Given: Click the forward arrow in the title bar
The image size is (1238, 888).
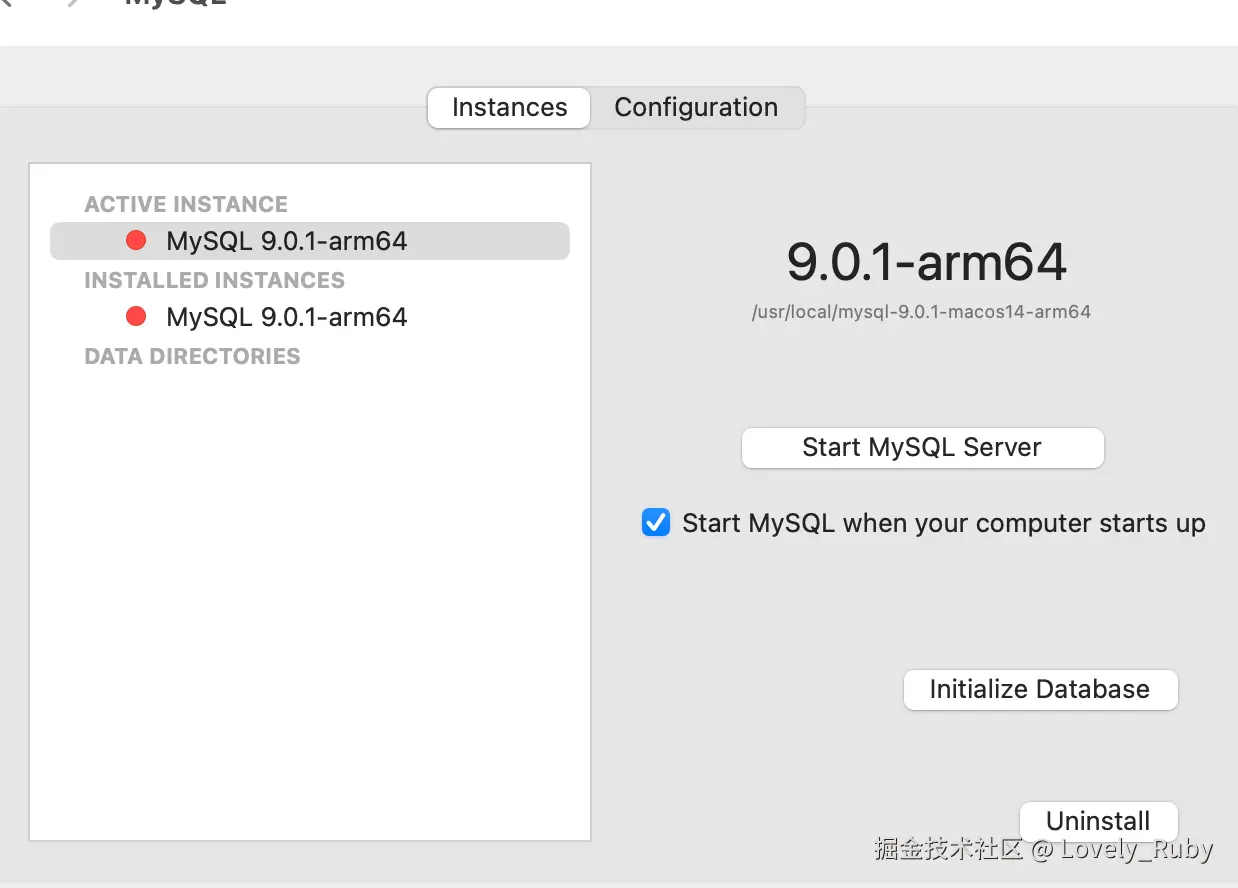Looking at the screenshot, I should (x=72, y=3).
